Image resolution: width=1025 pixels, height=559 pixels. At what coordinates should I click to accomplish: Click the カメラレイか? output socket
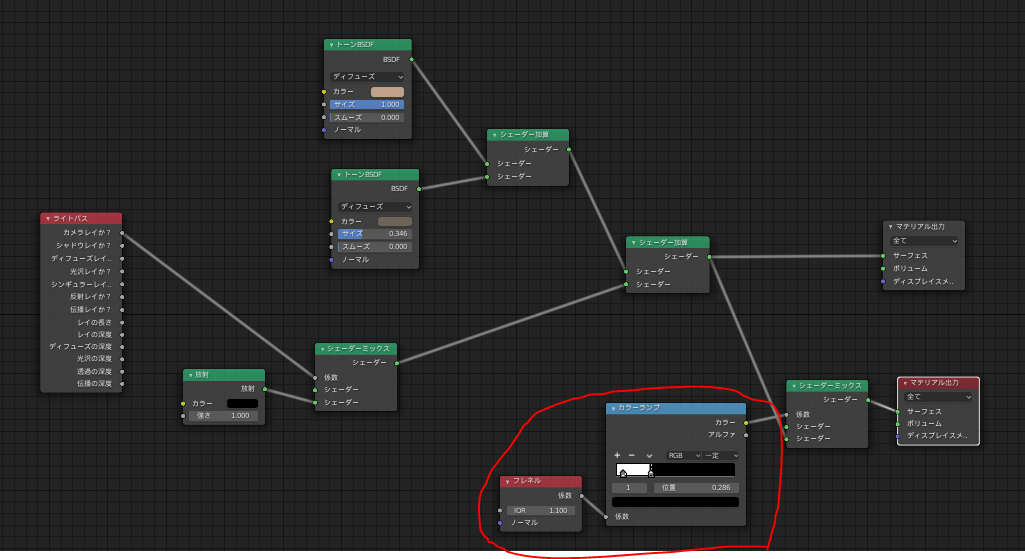pyautogui.click(x=122, y=233)
